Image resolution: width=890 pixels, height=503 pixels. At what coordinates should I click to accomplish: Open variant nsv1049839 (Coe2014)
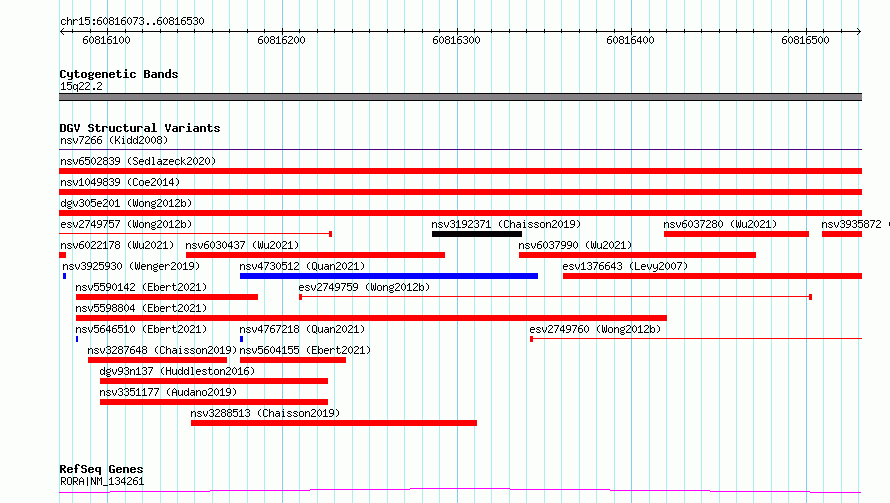pyautogui.click(x=120, y=182)
